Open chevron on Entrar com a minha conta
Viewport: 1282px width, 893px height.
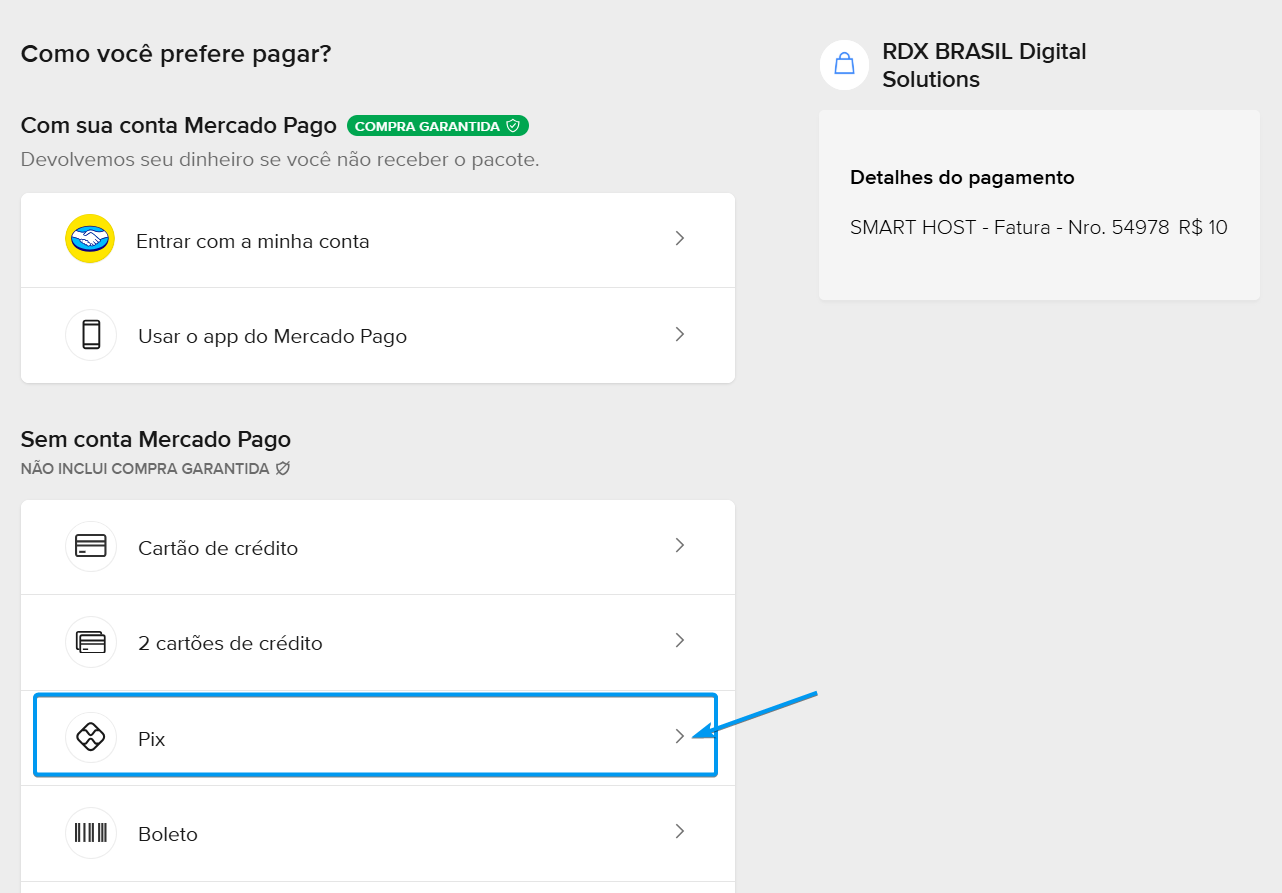(679, 238)
